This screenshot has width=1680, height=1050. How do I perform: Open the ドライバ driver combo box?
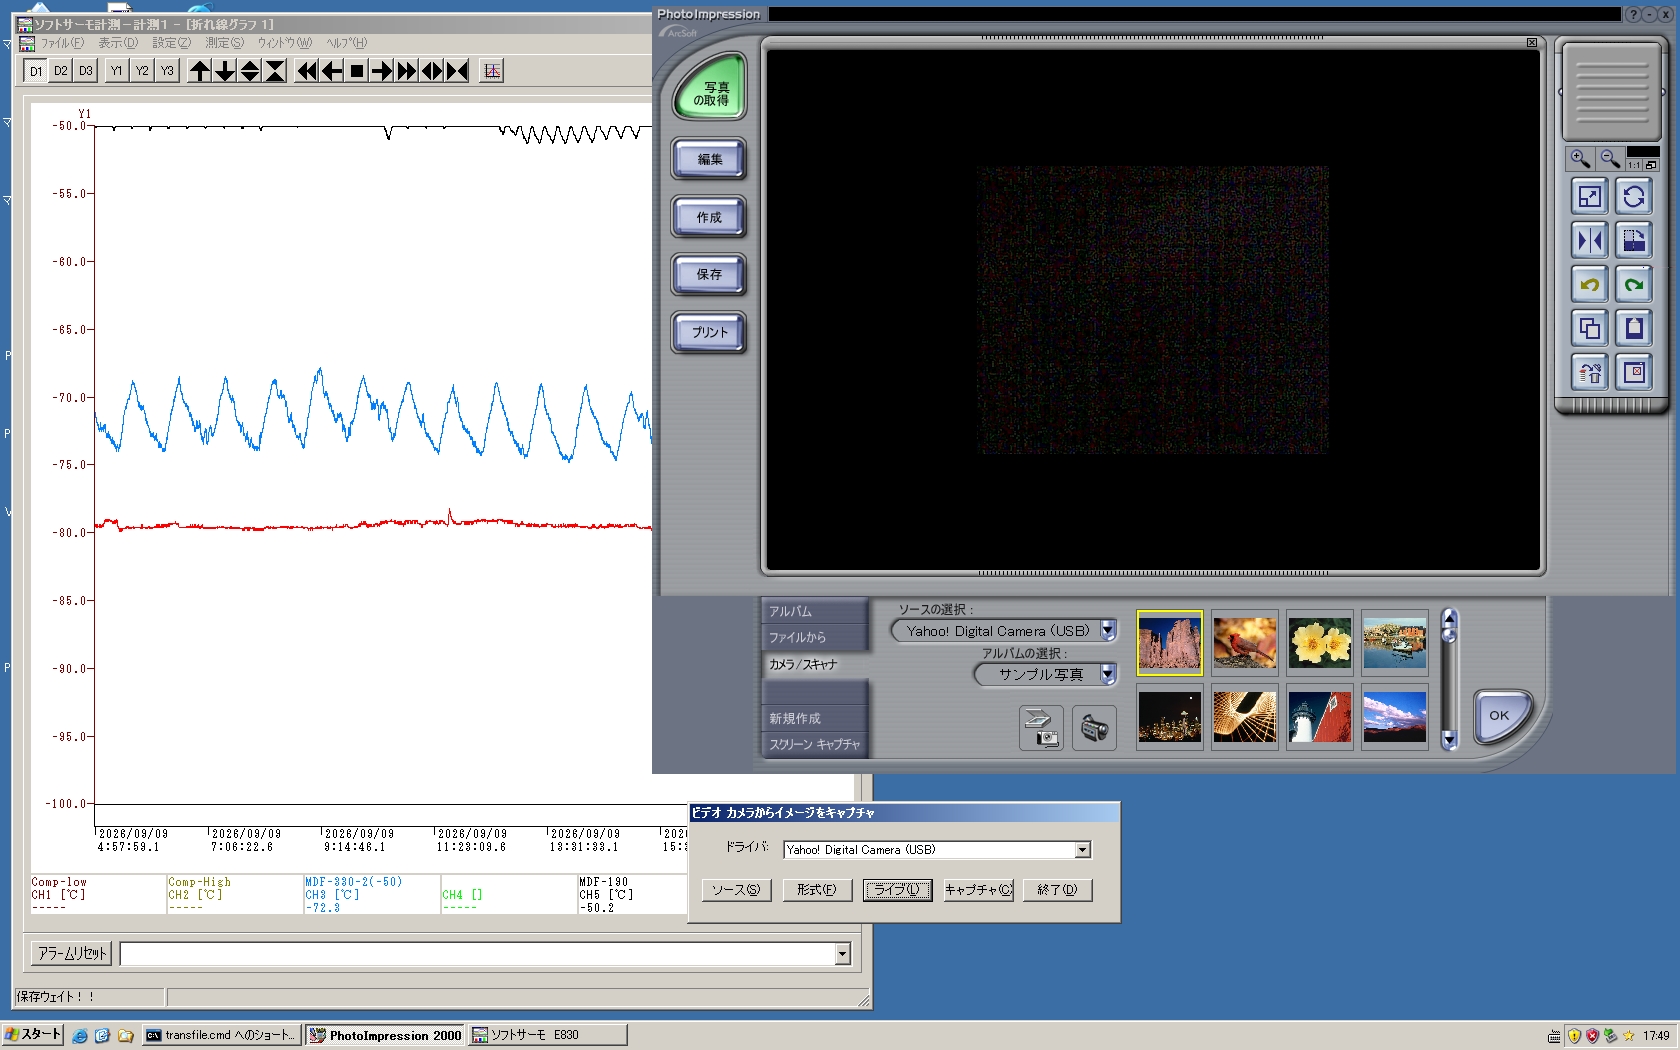tap(937, 850)
